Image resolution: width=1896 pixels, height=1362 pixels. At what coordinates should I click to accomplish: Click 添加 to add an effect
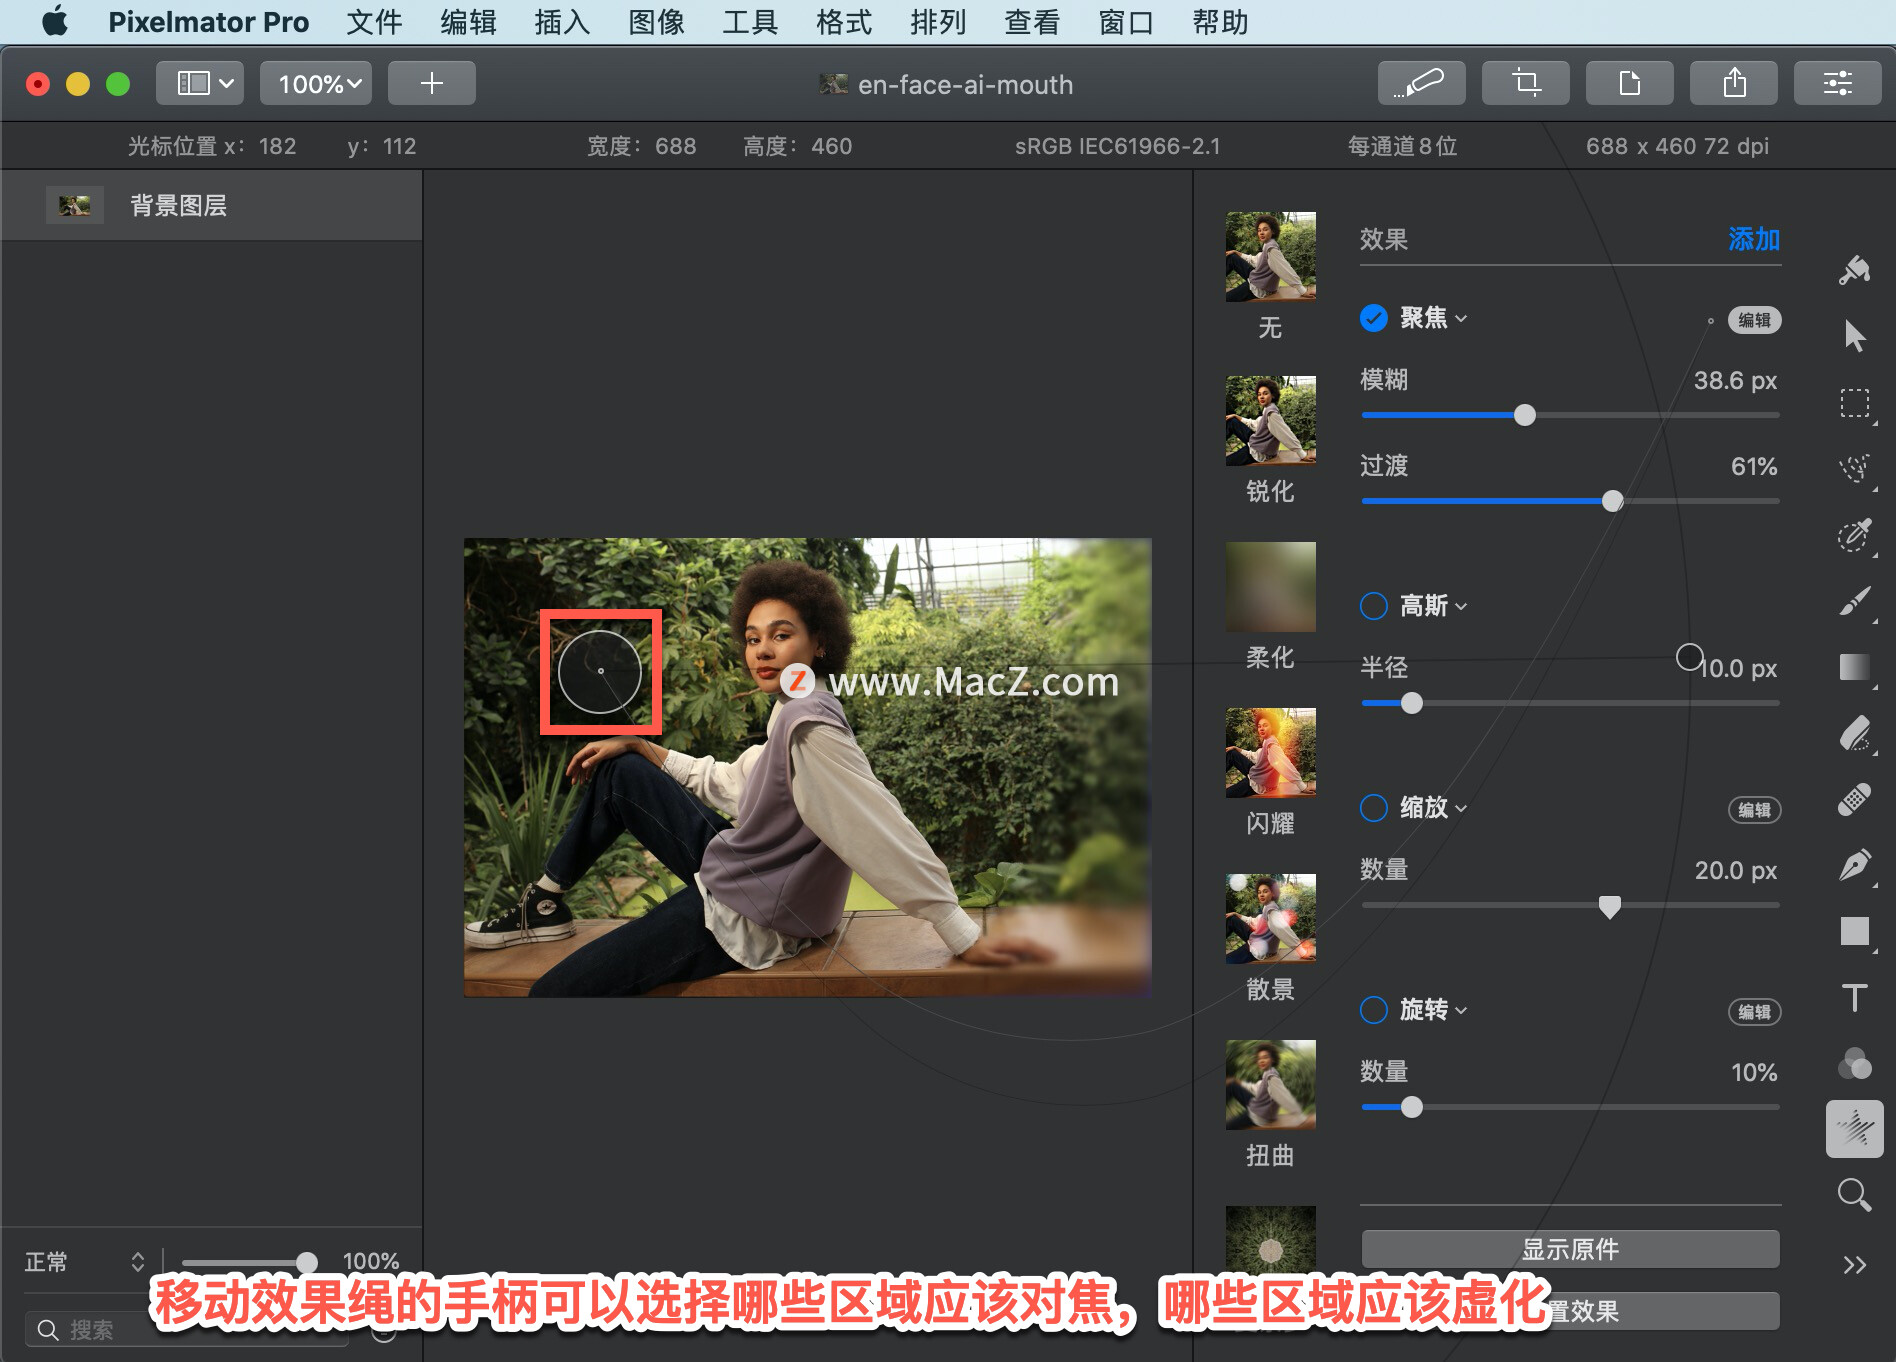tap(1754, 239)
